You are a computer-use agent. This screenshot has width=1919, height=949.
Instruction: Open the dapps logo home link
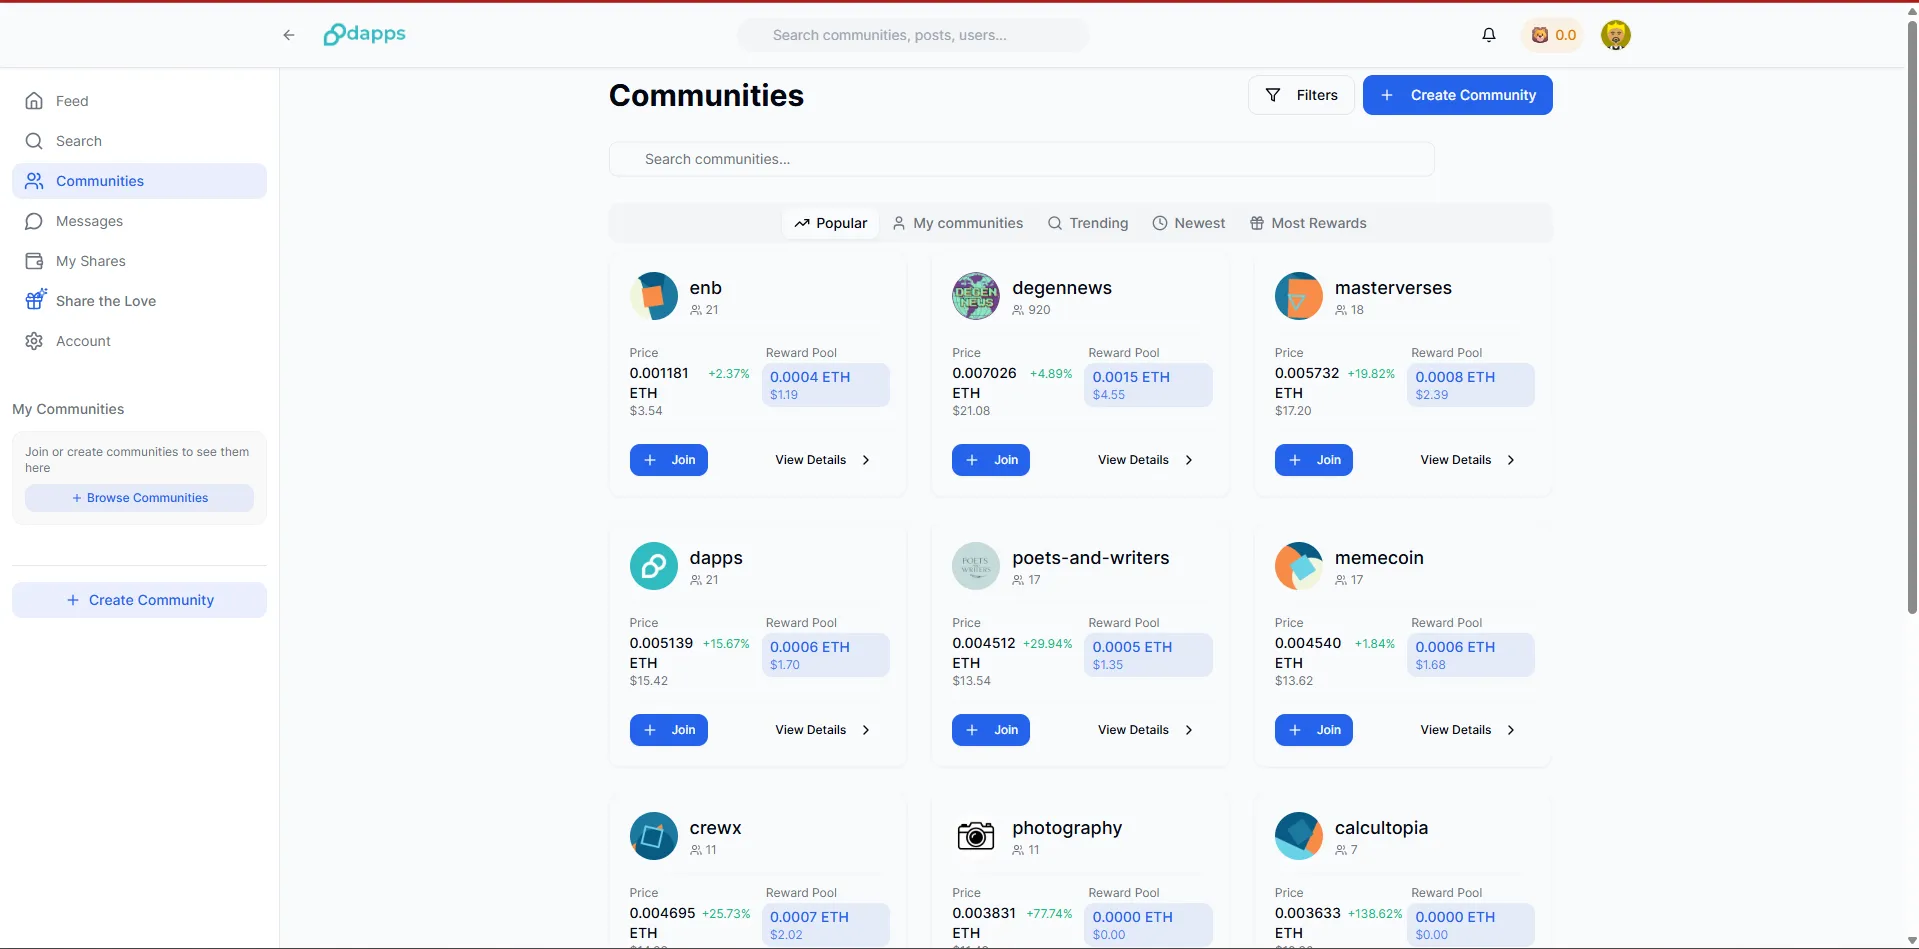pos(364,35)
